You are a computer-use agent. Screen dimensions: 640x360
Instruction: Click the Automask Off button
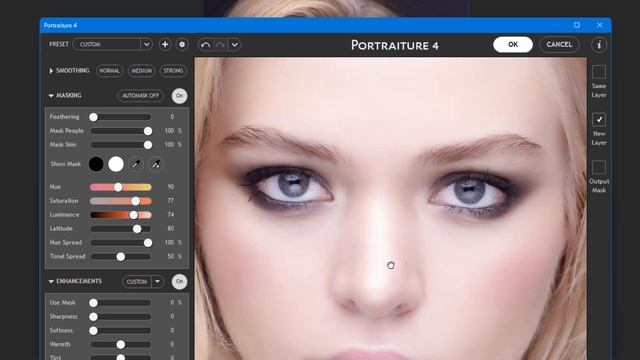coord(140,96)
